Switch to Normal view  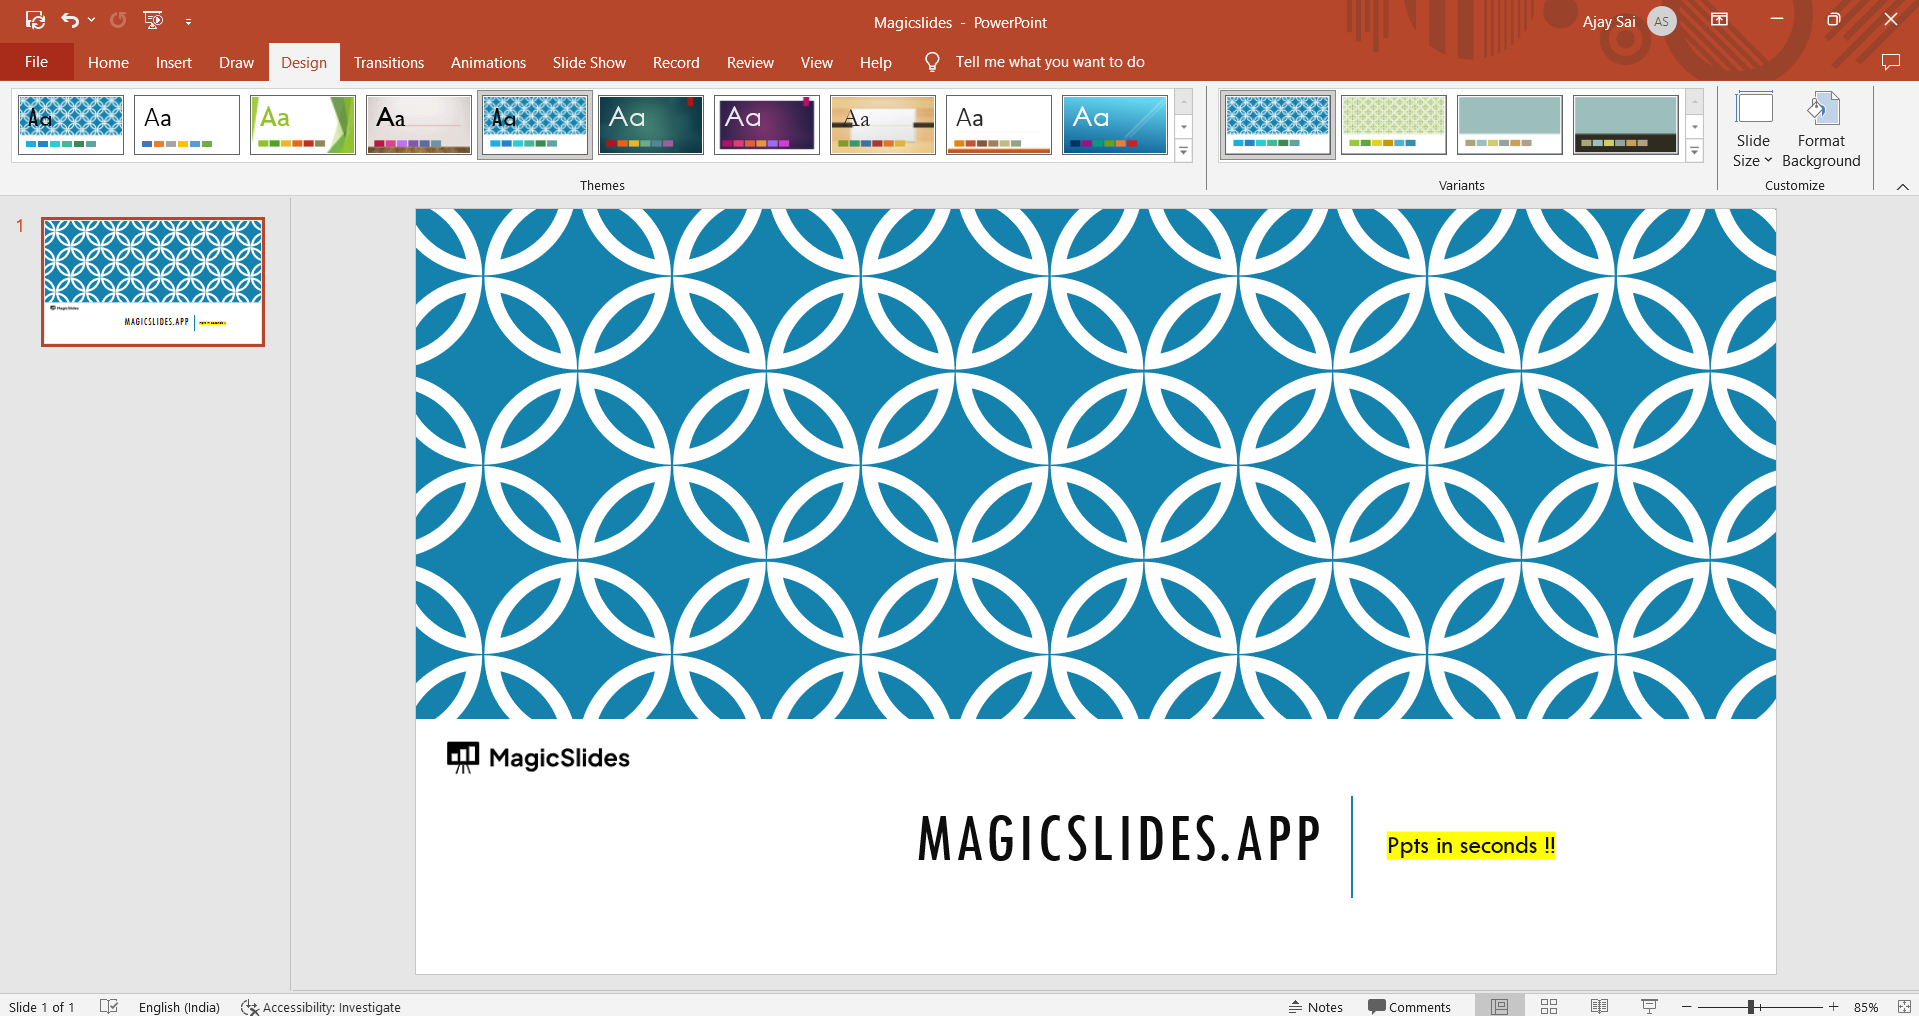point(1500,1006)
